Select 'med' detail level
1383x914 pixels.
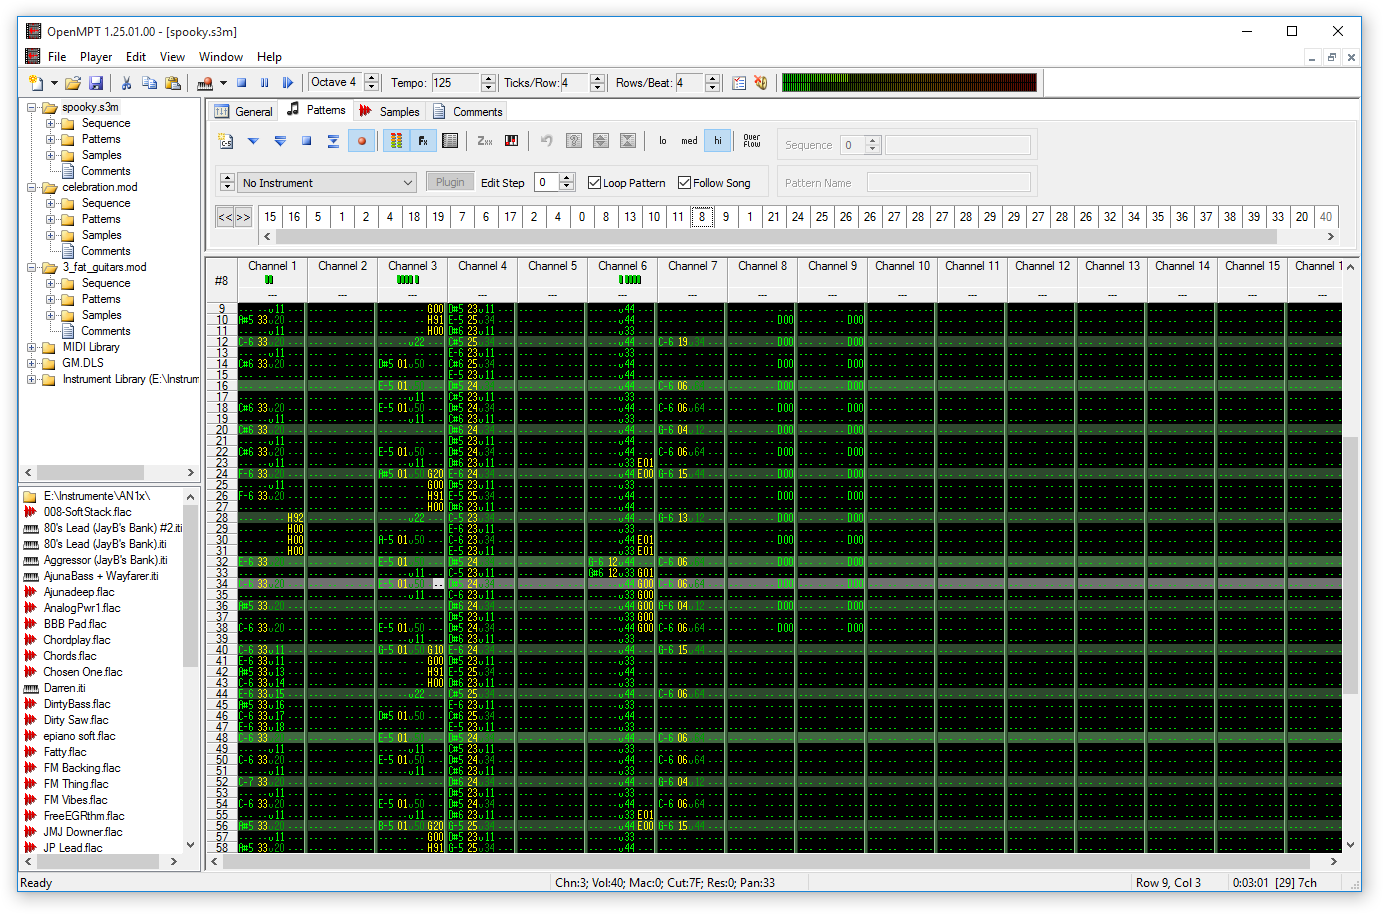click(690, 141)
